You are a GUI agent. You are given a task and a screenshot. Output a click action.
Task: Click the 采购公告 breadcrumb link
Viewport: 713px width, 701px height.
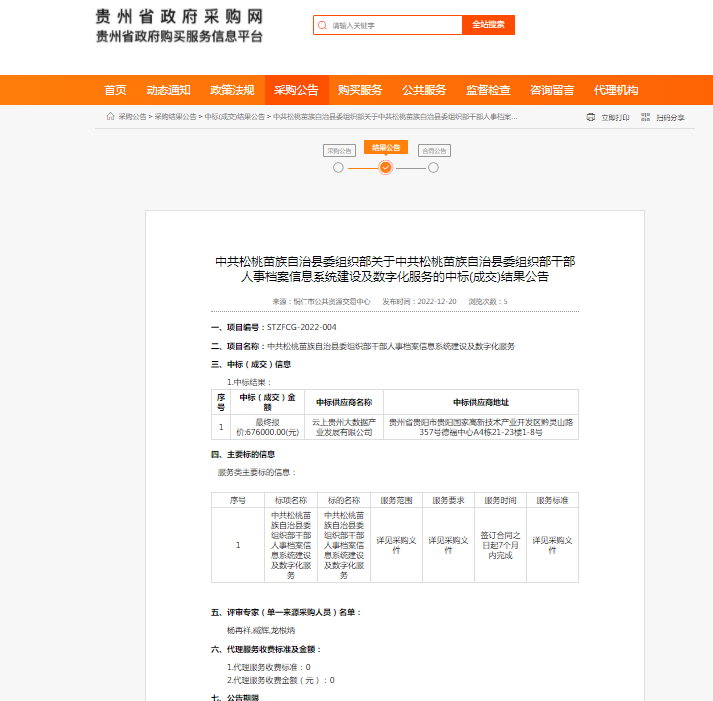[132, 117]
